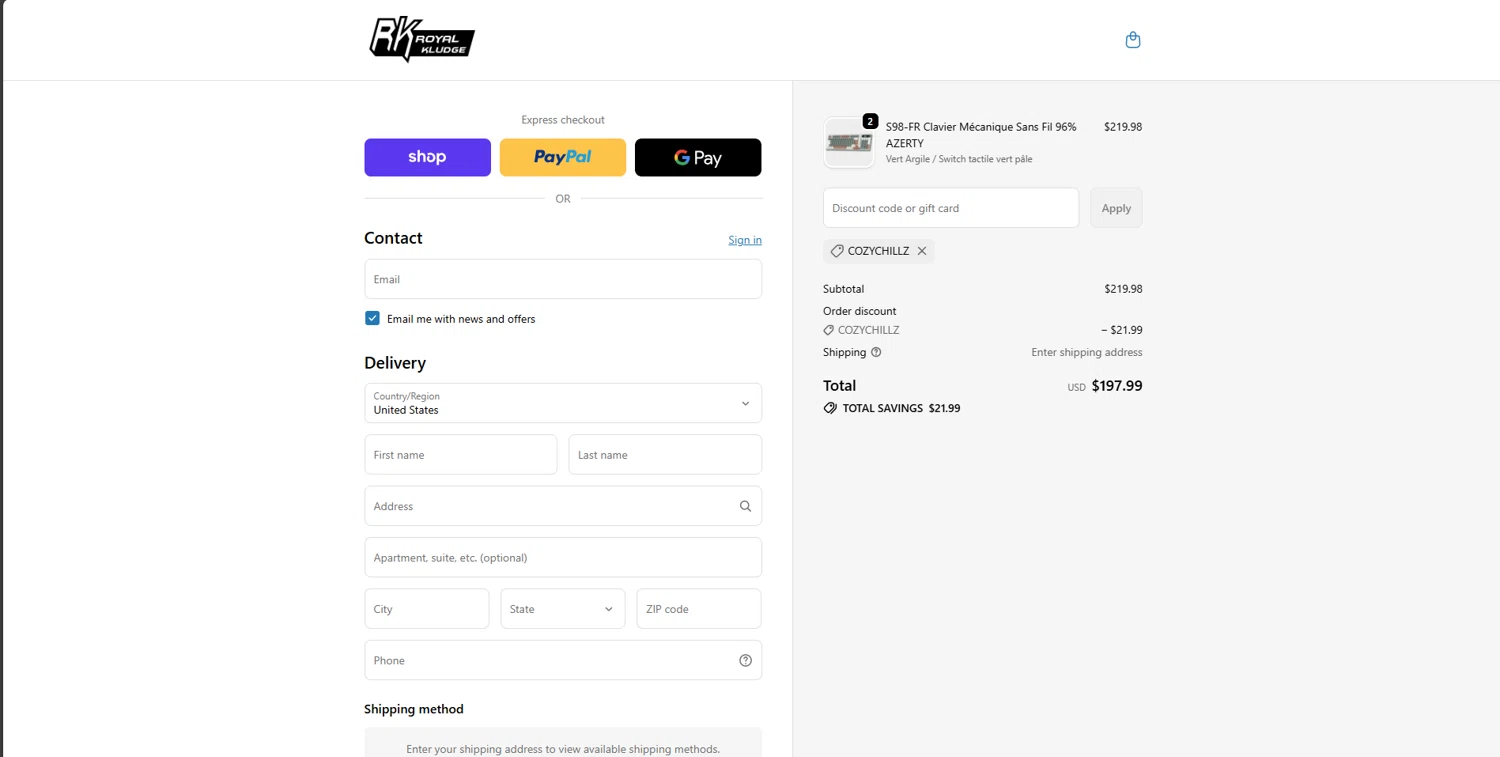Click the Enter shipping address text in summary

coord(1087,352)
